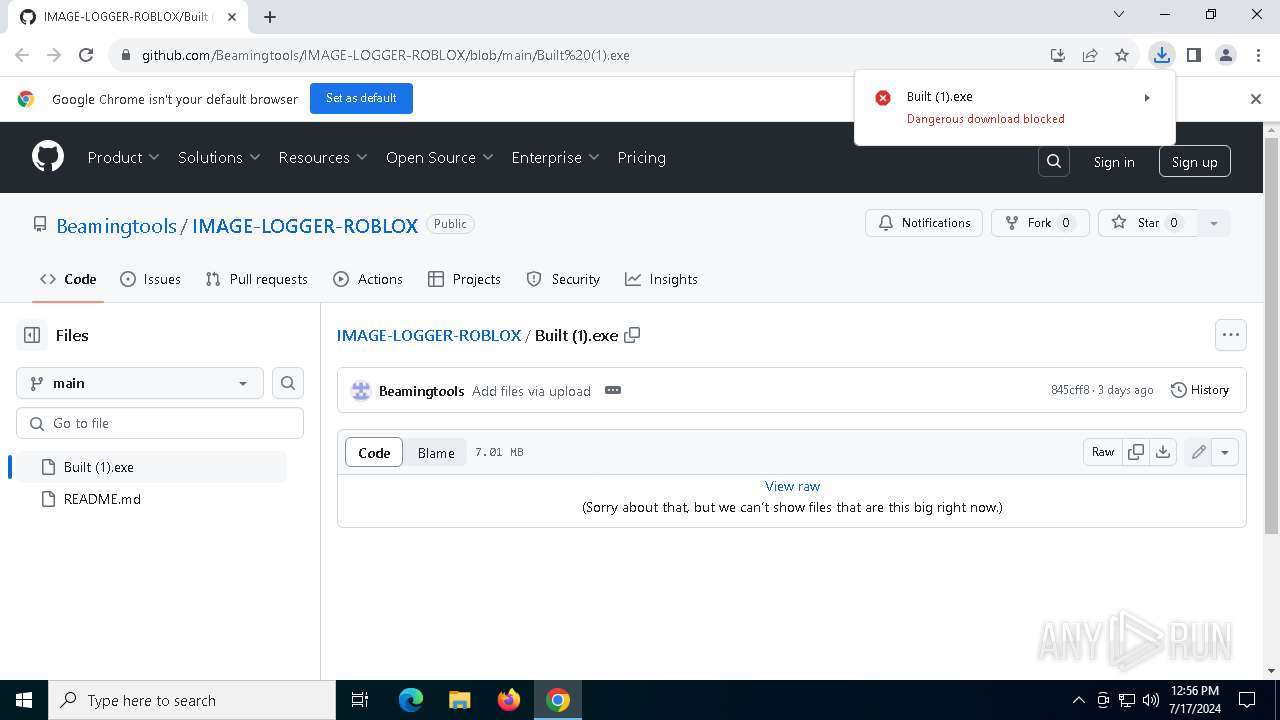1280x720 pixels.
Task: Open Task View on taskbar
Action: [360, 700]
